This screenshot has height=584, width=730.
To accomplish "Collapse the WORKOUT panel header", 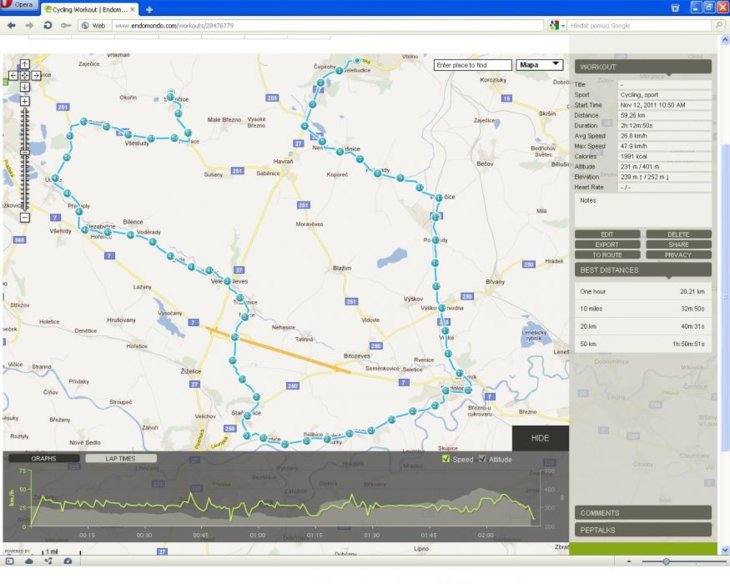I will [643, 67].
